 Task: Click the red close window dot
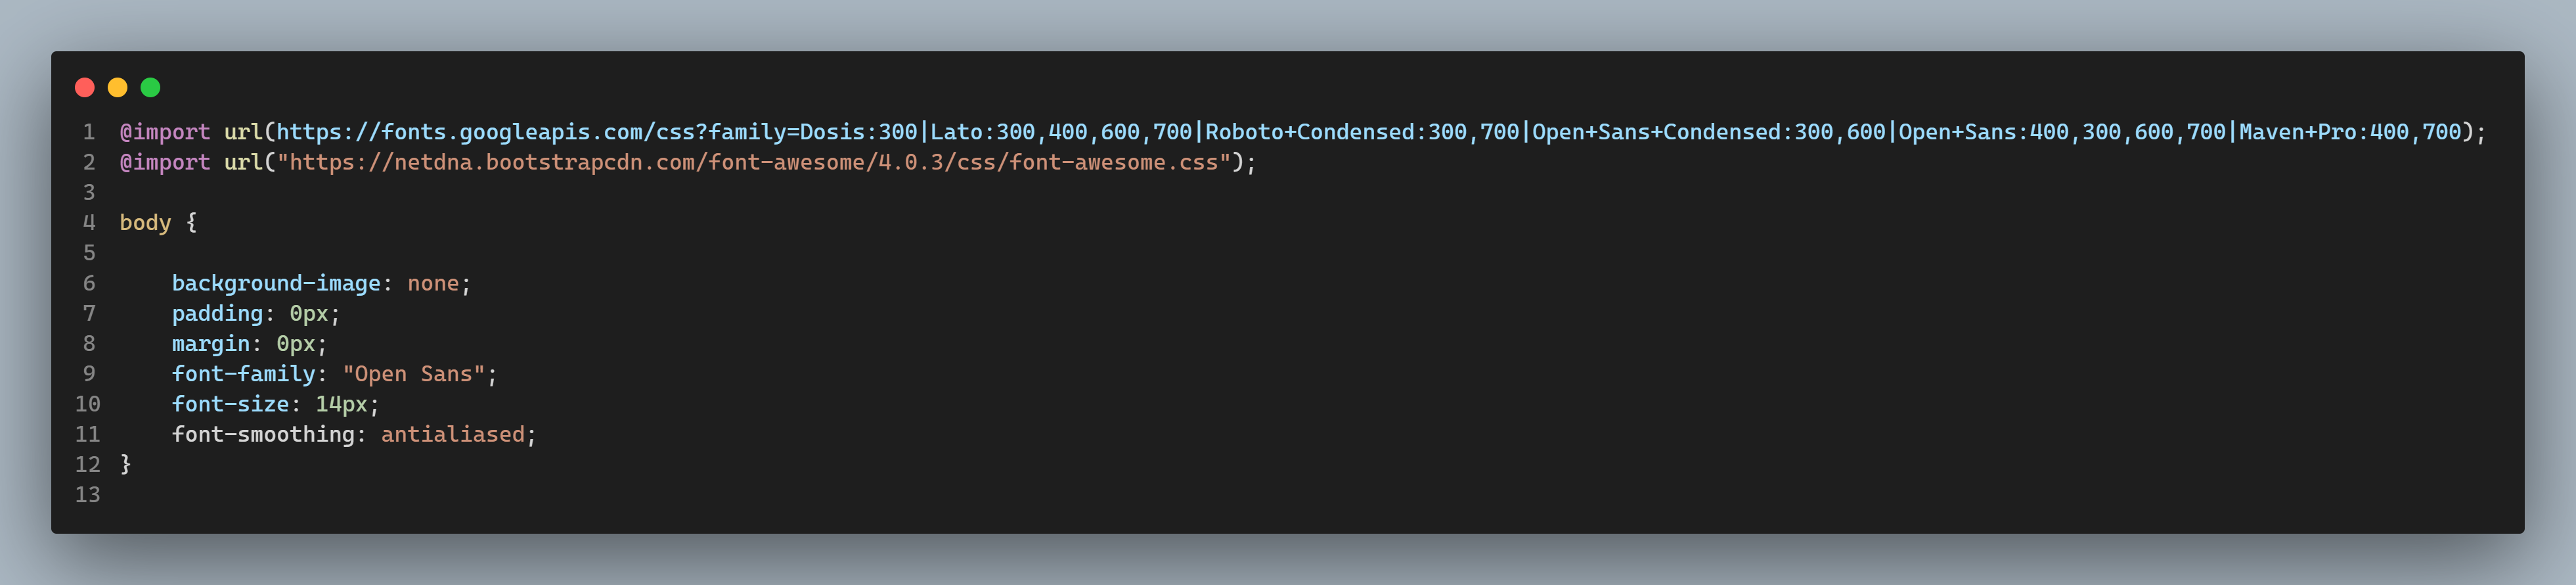85,88
